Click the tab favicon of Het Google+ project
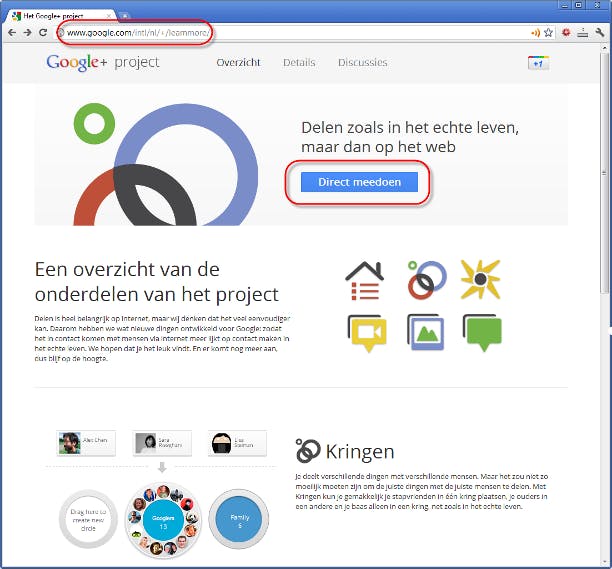The height and width of the screenshot is (569, 612). [x=16, y=16]
